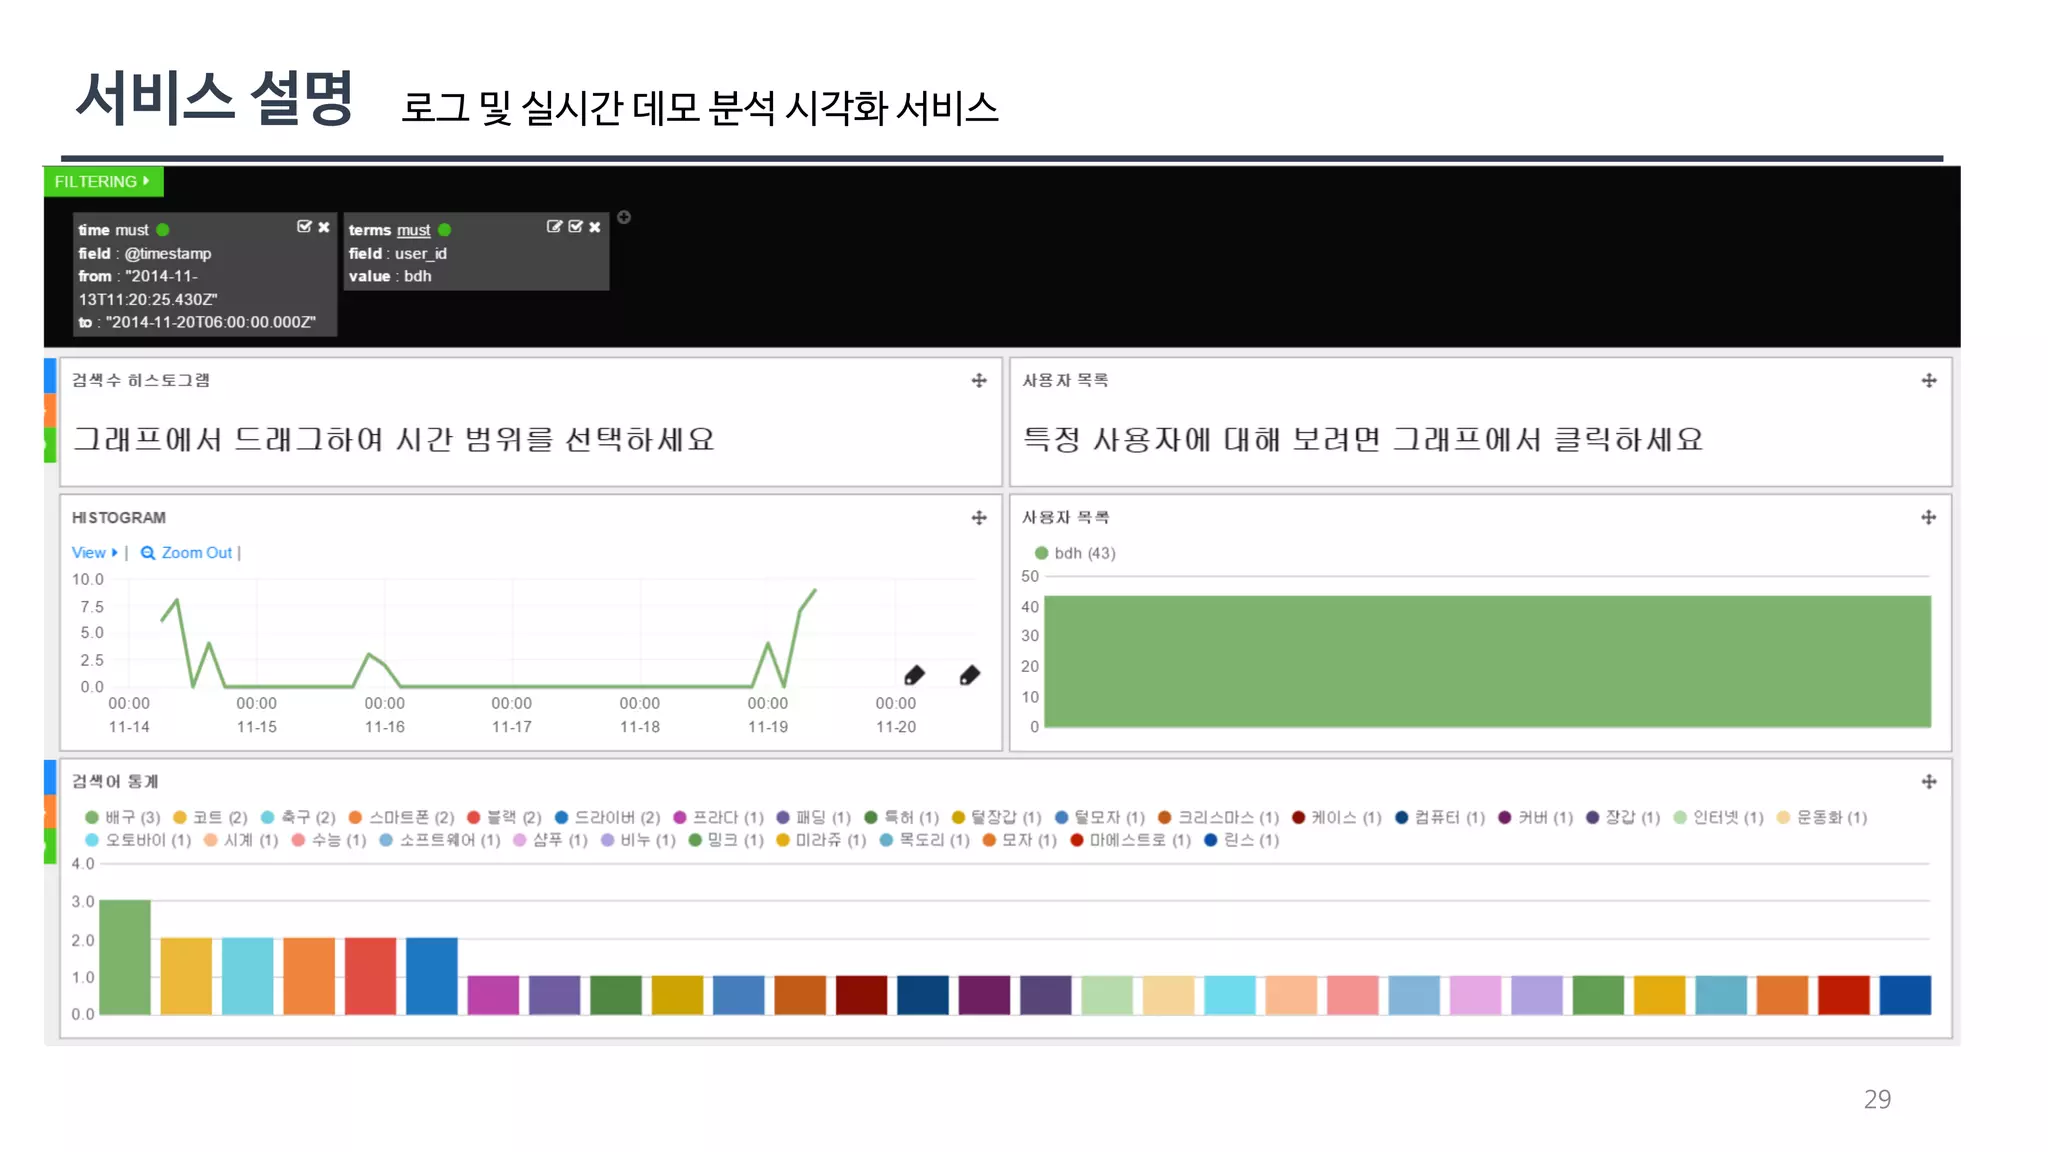Click 'must' dropdown on terms filter
This screenshot has width=2048, height=1152.
pyautogui.click(x=413, y=230)
